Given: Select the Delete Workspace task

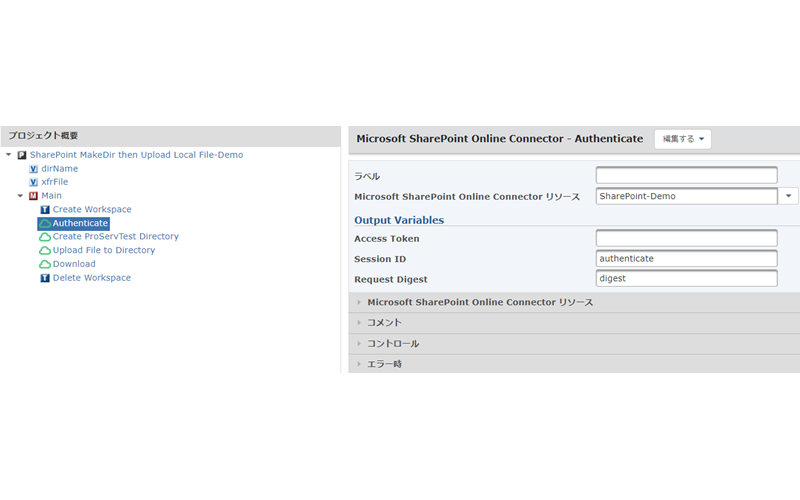Looking at the screenshot, I should [x=92, y=278].
